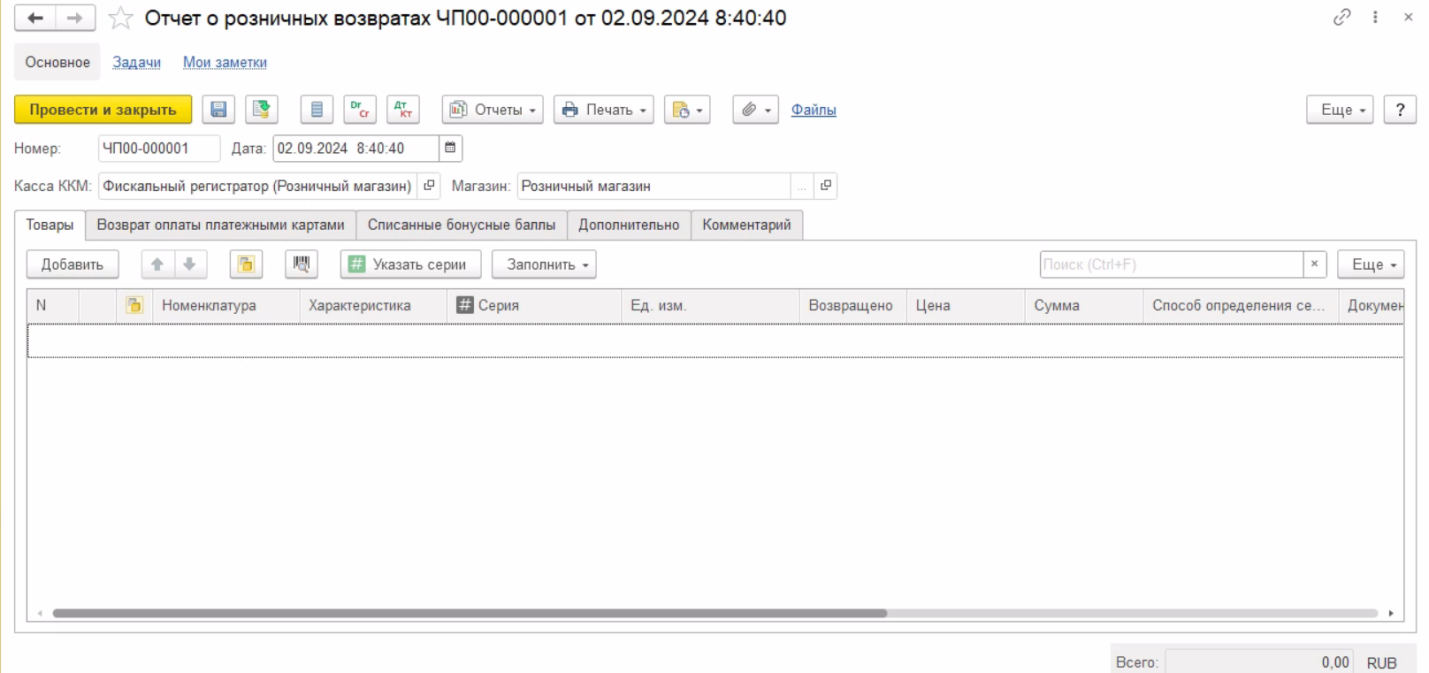1429x673 pixels.
Task: Click the barcode search icon
Action: 301,265
